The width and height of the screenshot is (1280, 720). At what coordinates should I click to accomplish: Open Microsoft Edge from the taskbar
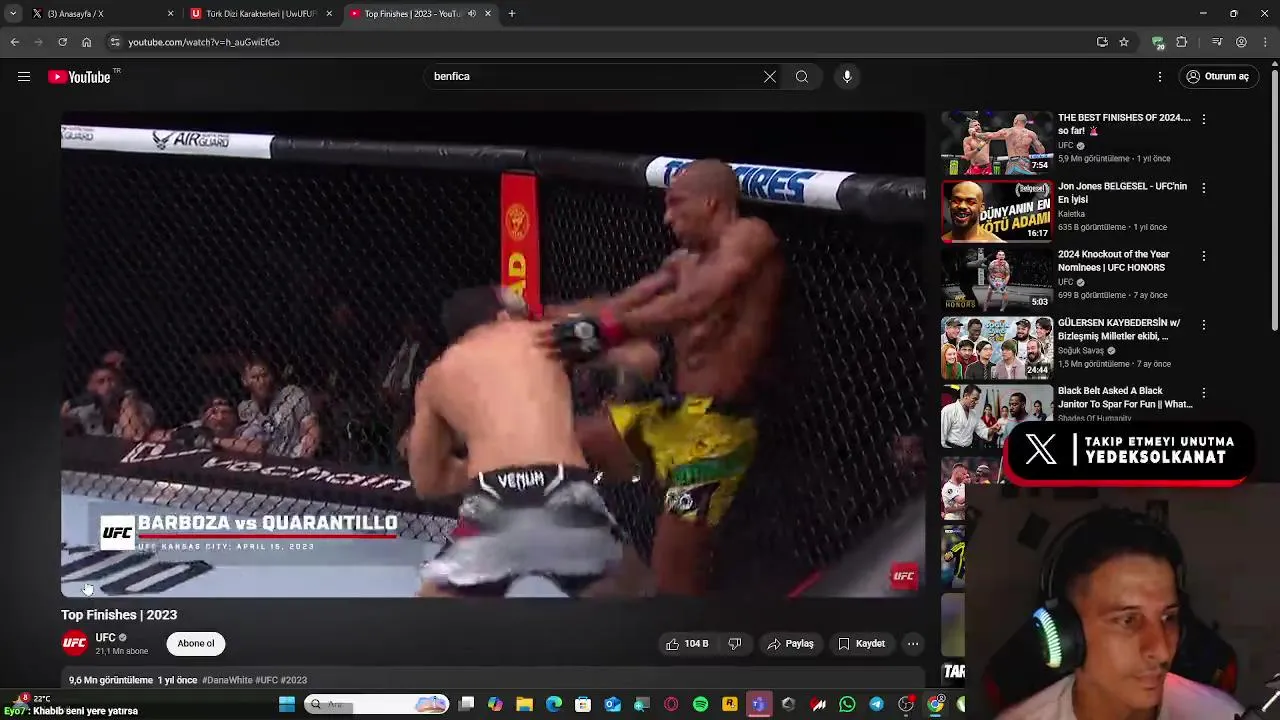click(x=554, y=705)
